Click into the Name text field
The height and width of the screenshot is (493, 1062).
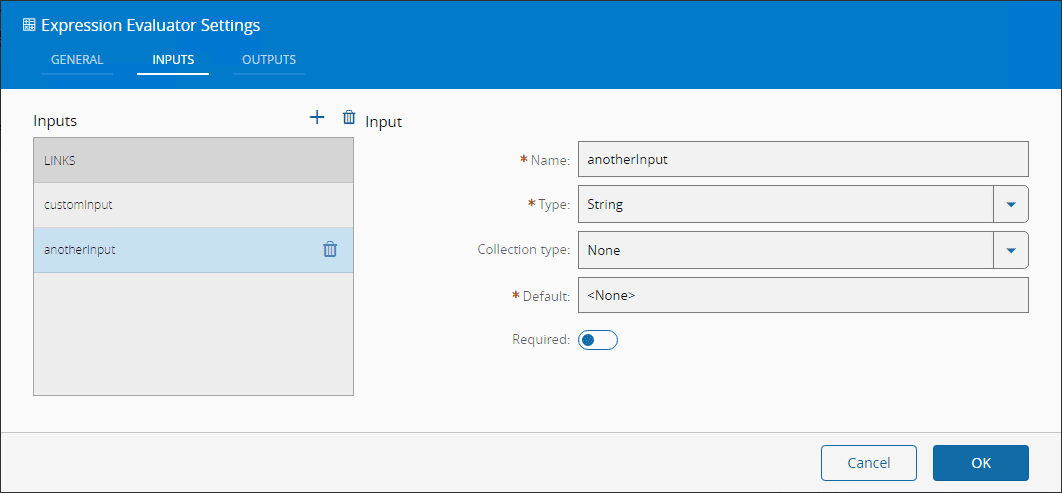tap(802, 159)
